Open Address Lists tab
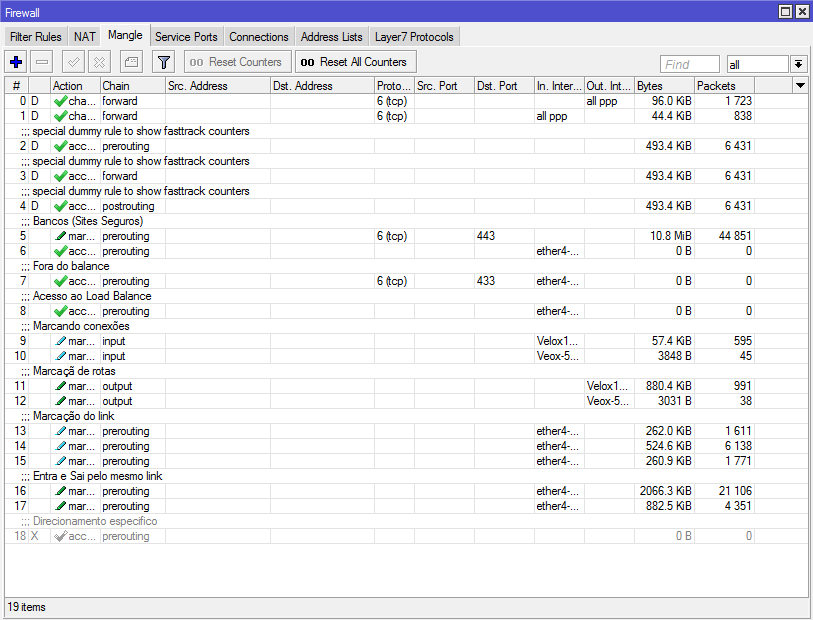The image size is (813, 620). [x=332, y=37]
